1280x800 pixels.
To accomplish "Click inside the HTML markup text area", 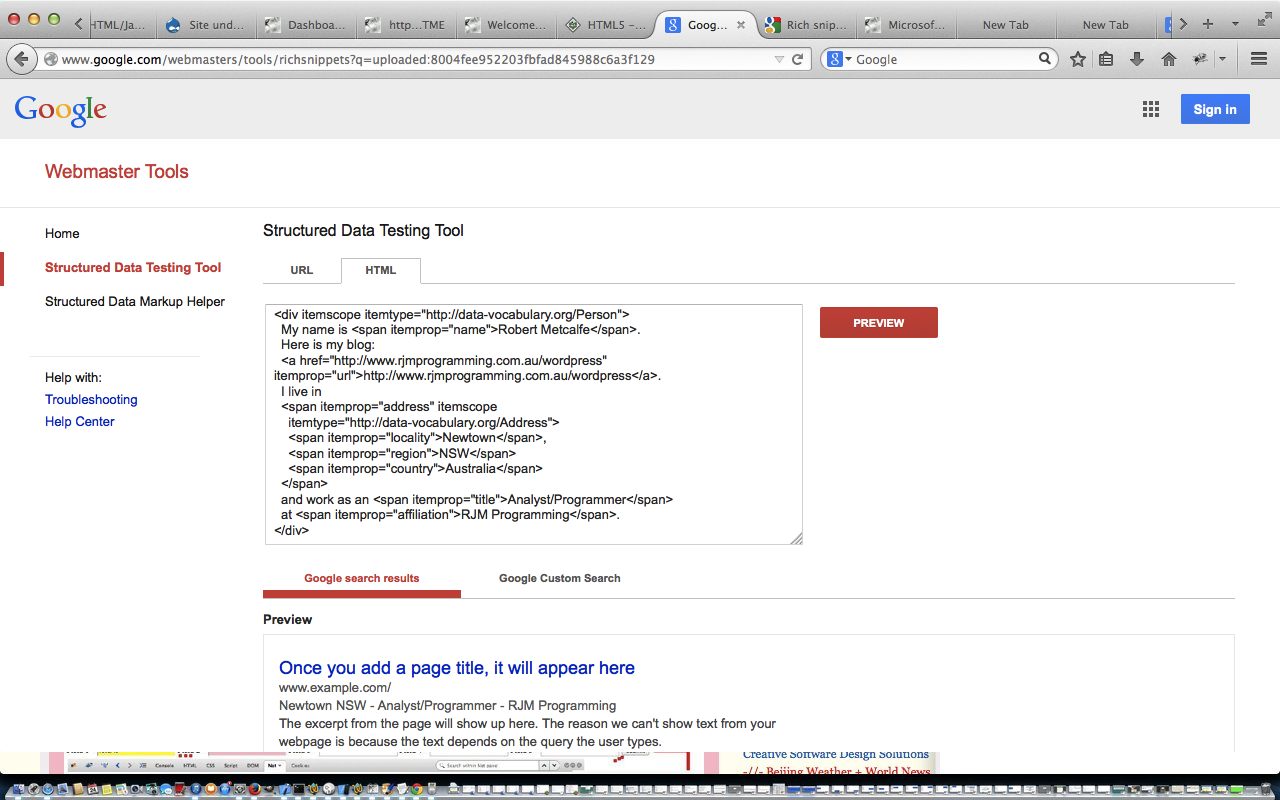I will coord(534,424).
